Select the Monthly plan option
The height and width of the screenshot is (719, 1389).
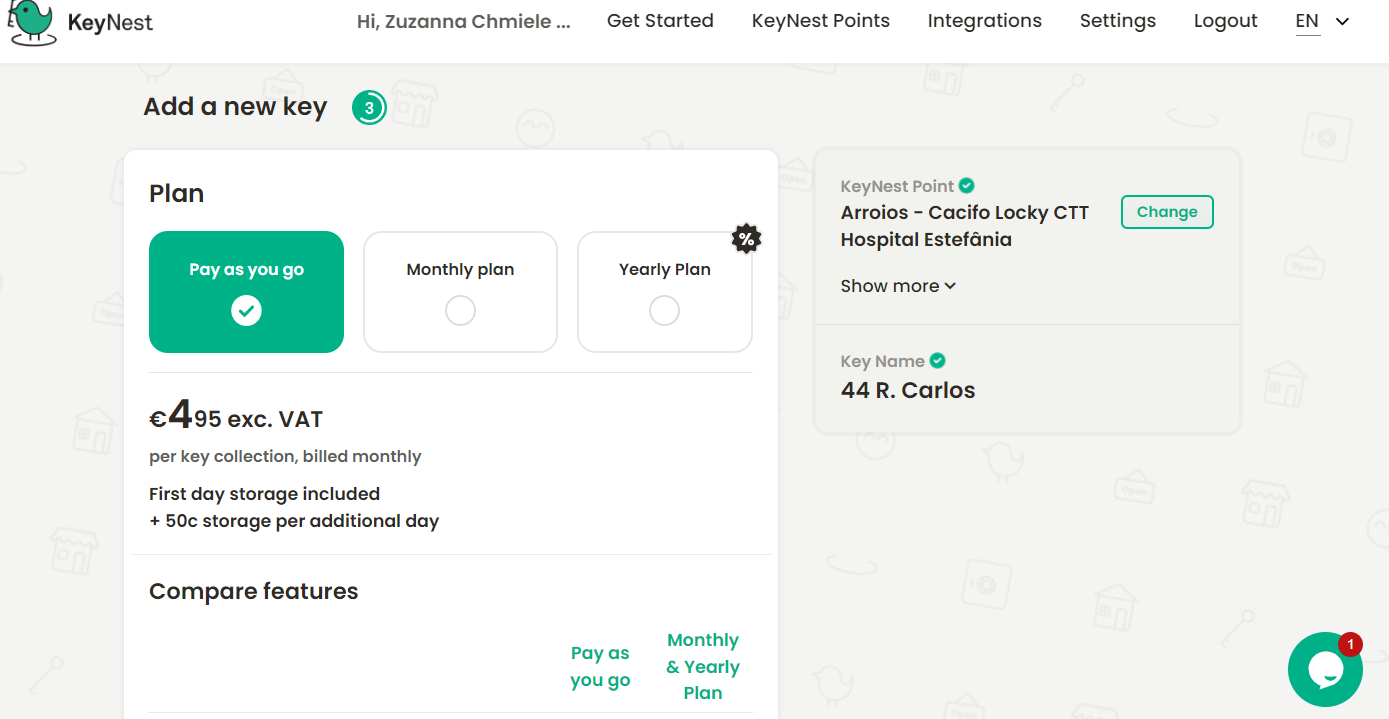(x=460, y=292)
